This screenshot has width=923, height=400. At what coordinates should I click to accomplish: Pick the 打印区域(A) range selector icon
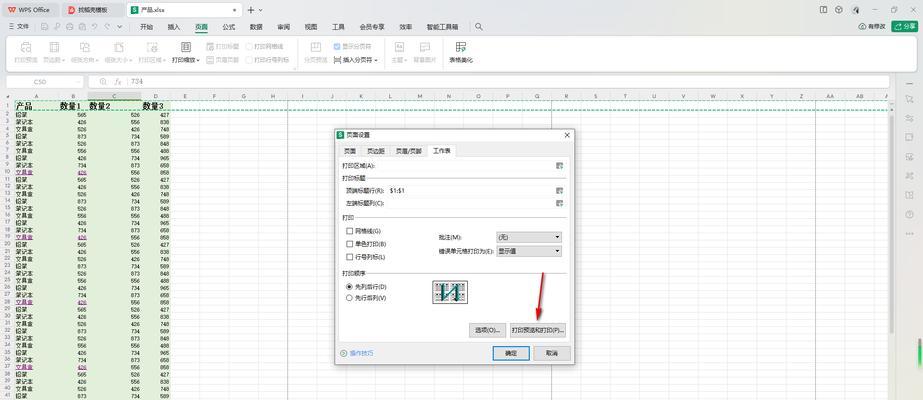560,166
